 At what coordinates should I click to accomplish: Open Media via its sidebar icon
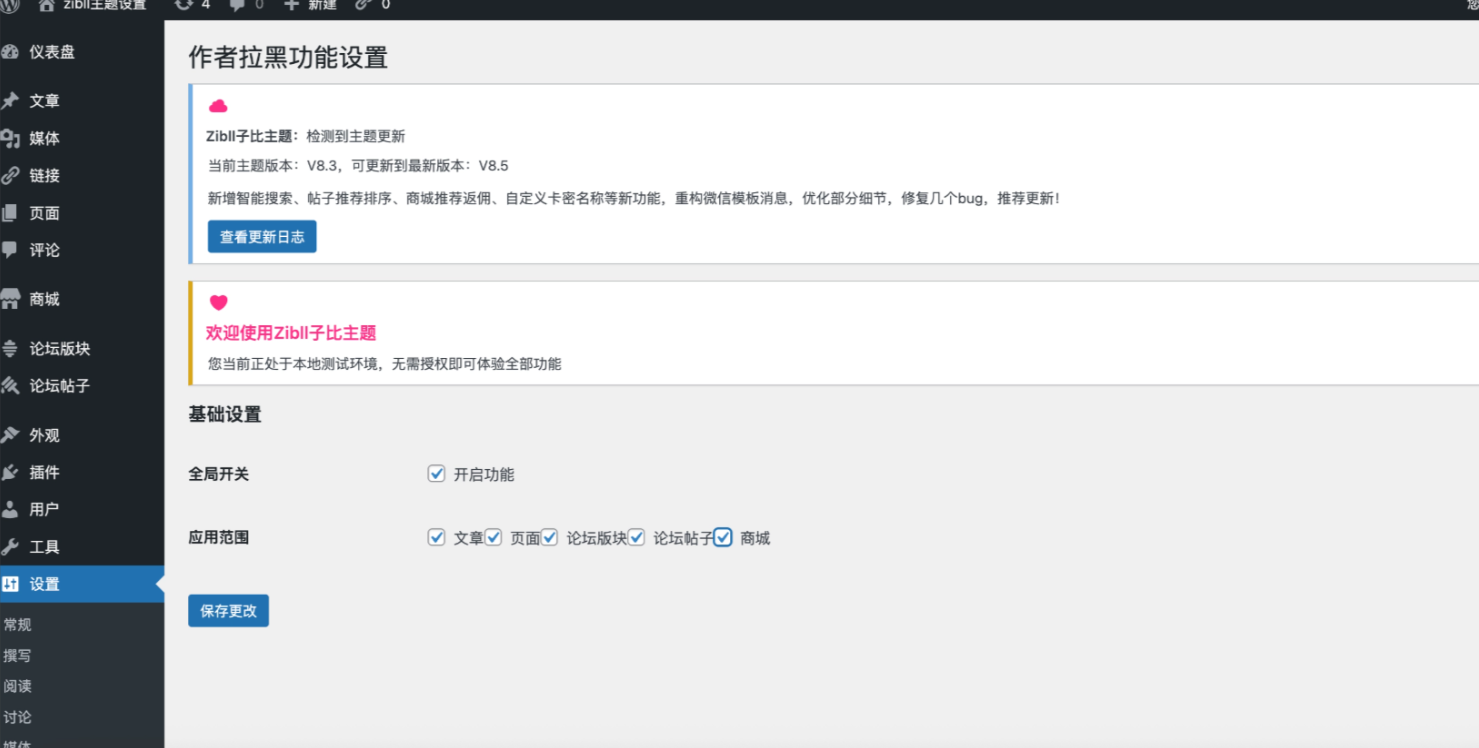[x=10, y=139]
